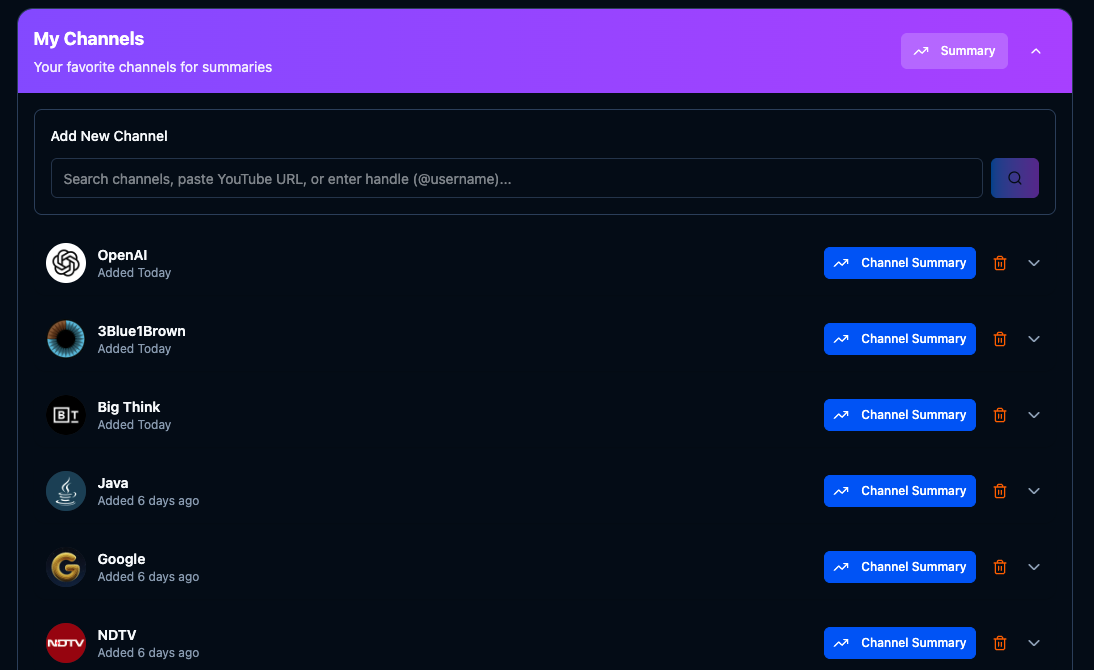Click 'Added 6 days ago' under Java

(x=148, y=501)
